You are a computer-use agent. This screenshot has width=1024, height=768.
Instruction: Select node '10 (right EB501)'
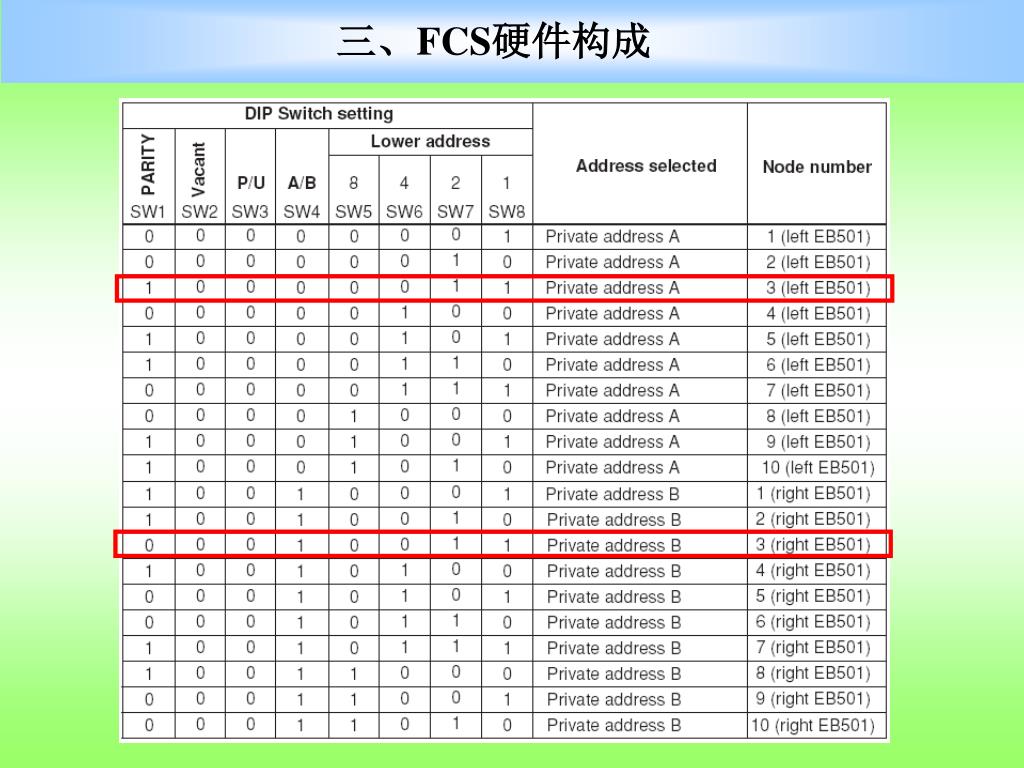click(813, 725)
